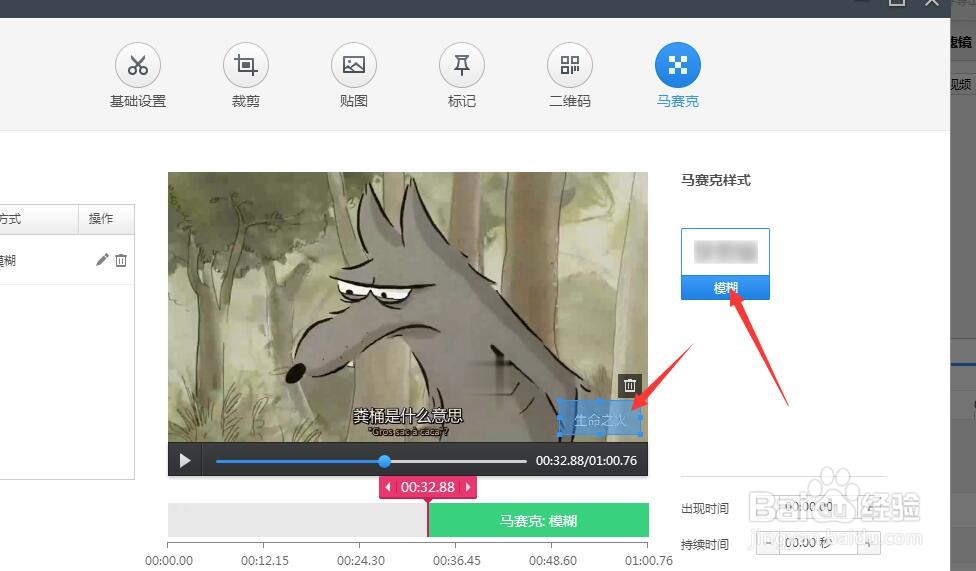976x571 pixels.
Task: Click the 00:32.88/01:00.76 playback time text
Action: [x=586, y=461]
